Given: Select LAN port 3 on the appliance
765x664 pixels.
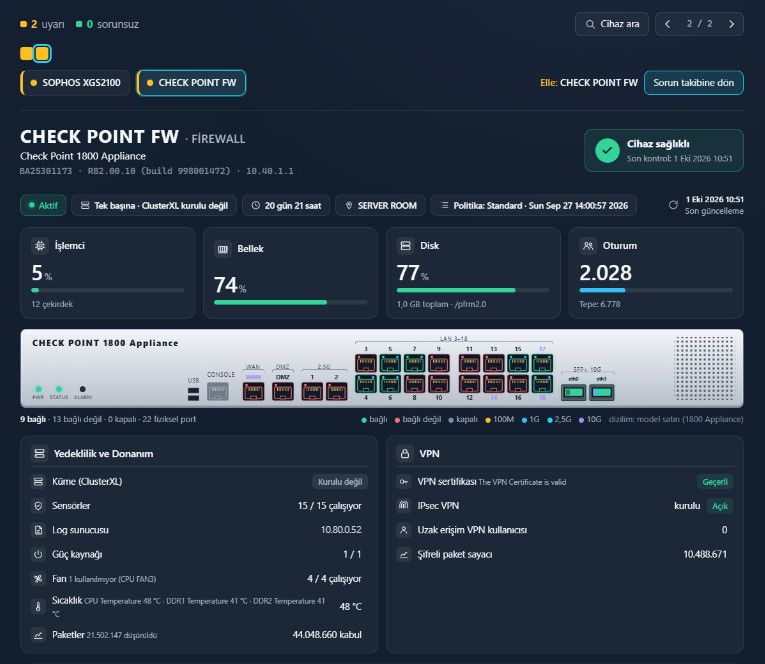Looking at the screenshot, I should (x=366, y=363).
